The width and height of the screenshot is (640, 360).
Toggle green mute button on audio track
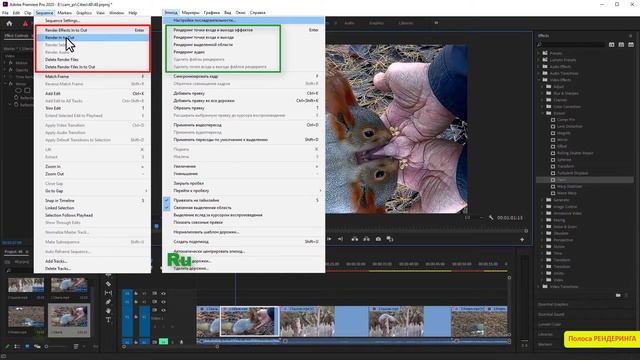pos(163,342)
